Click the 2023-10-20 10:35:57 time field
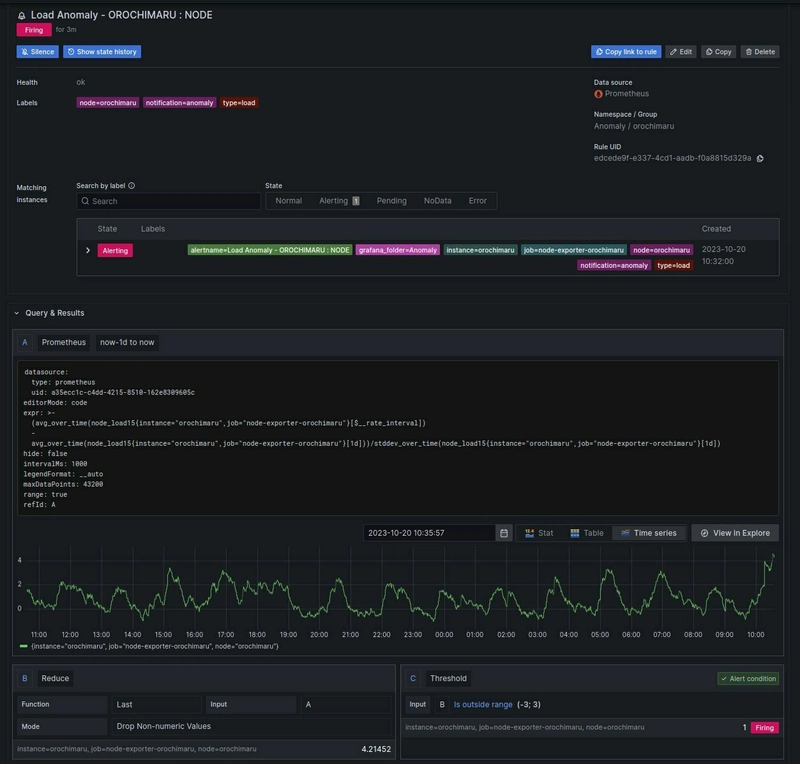 [429, 533]
